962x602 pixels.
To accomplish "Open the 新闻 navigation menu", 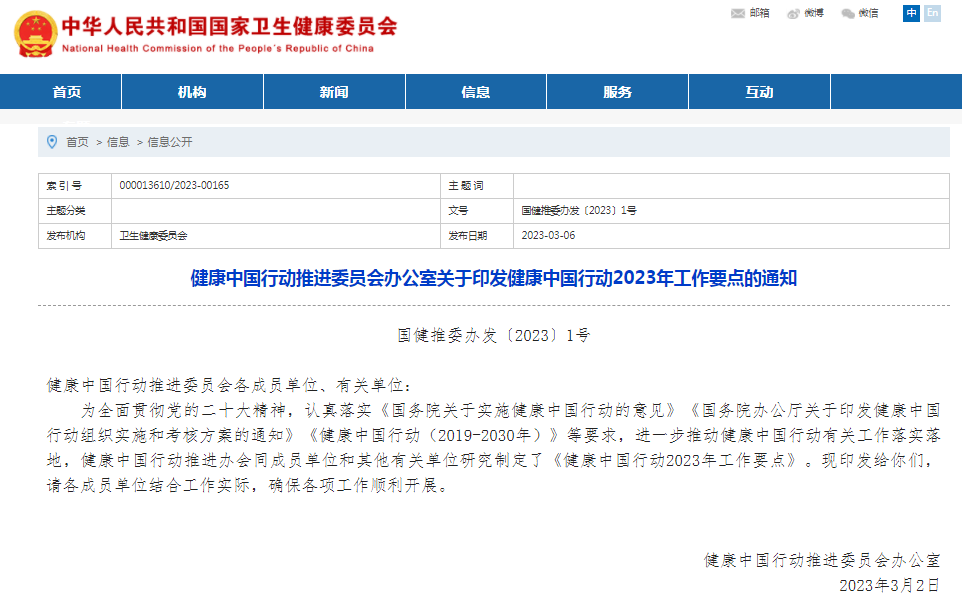I will [x=333, y=91].
